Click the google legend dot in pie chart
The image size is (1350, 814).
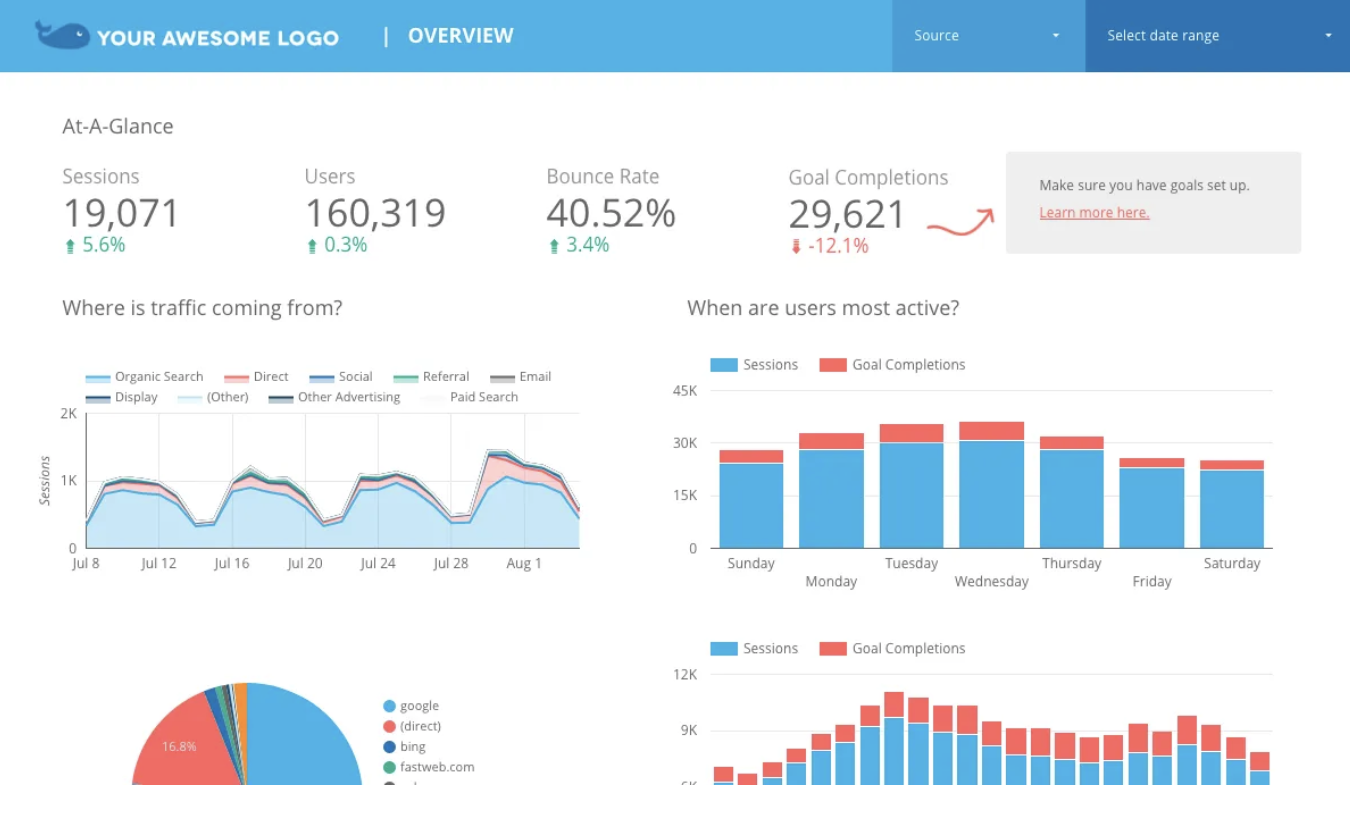click(x=389, y=706)
